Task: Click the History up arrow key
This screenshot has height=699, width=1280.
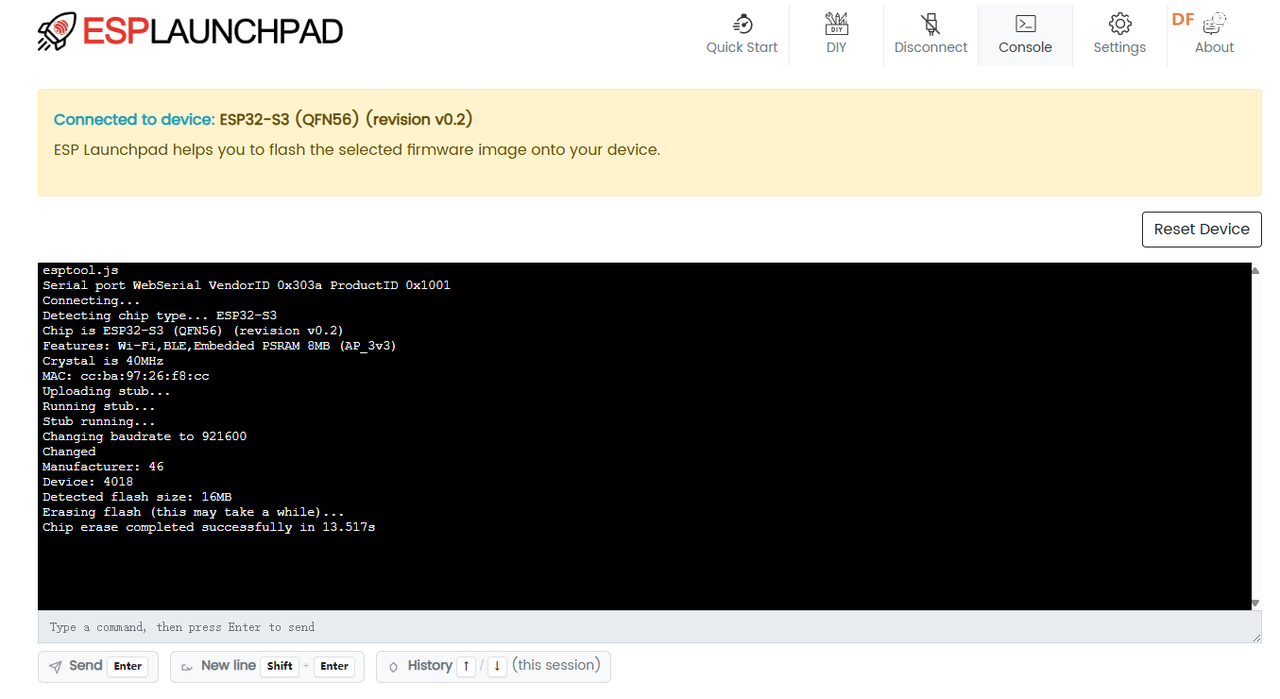Action: click(466, 667)
